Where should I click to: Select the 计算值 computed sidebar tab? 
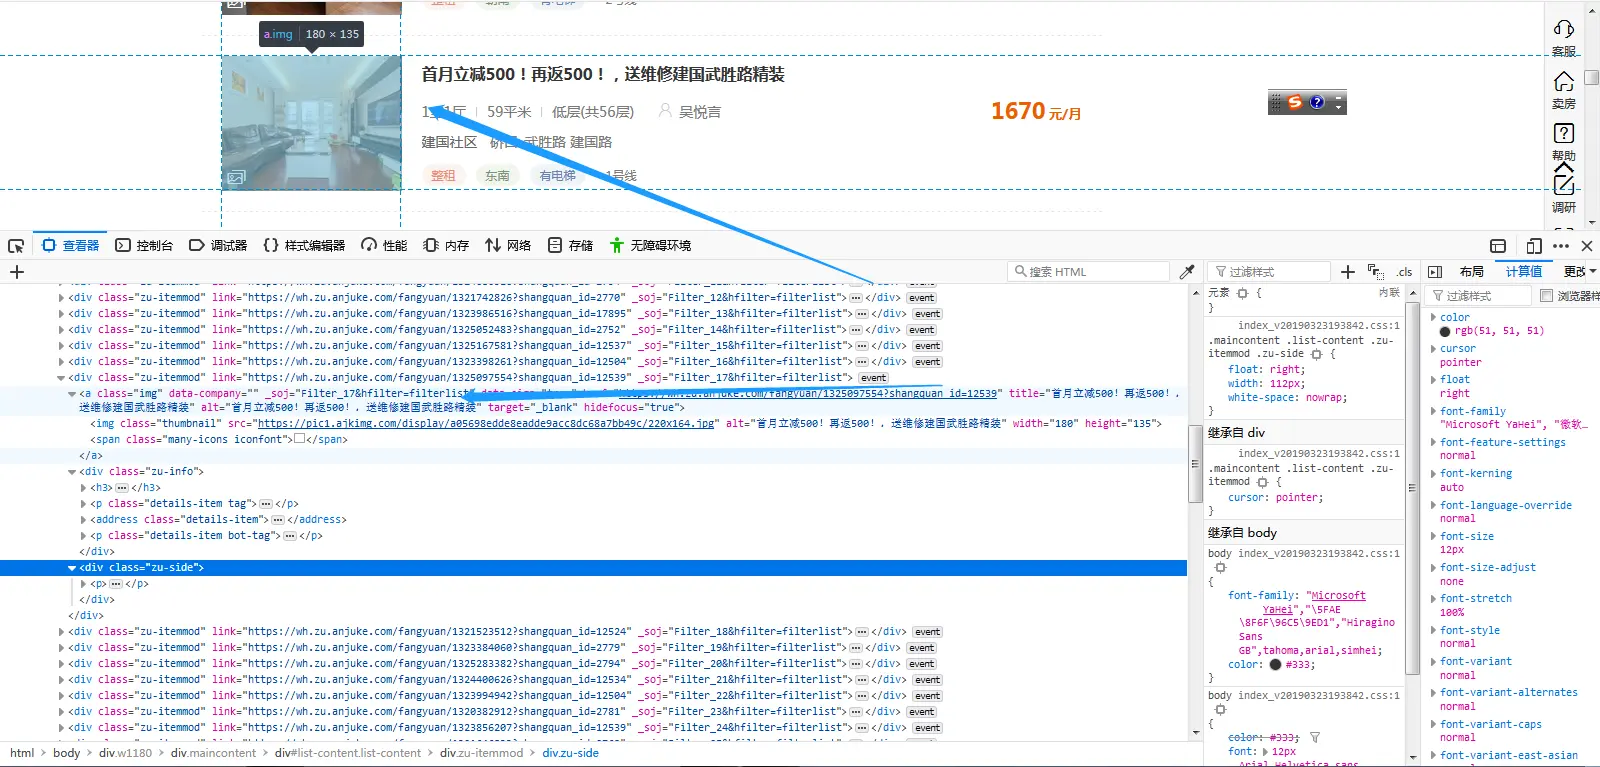[1524, 272]
